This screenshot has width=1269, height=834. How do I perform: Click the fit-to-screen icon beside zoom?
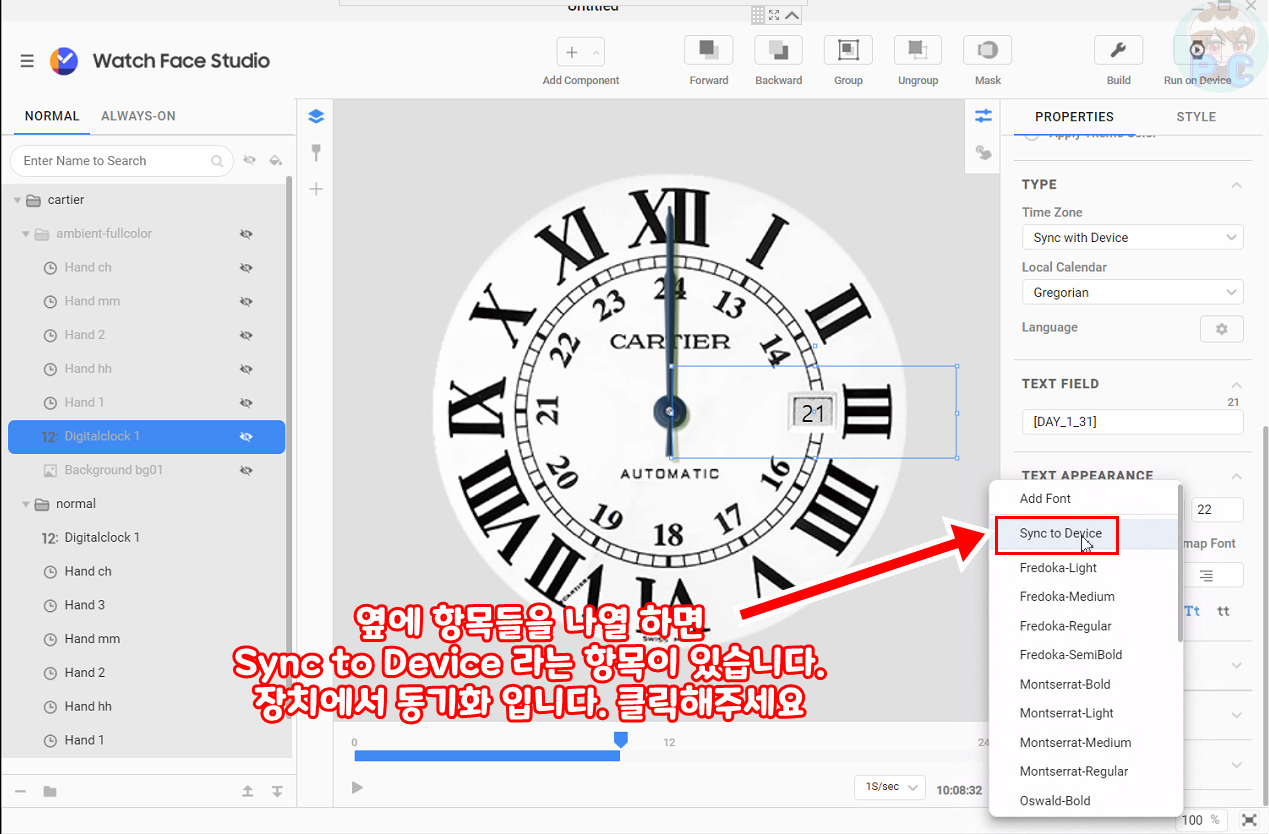[1249, 820]
